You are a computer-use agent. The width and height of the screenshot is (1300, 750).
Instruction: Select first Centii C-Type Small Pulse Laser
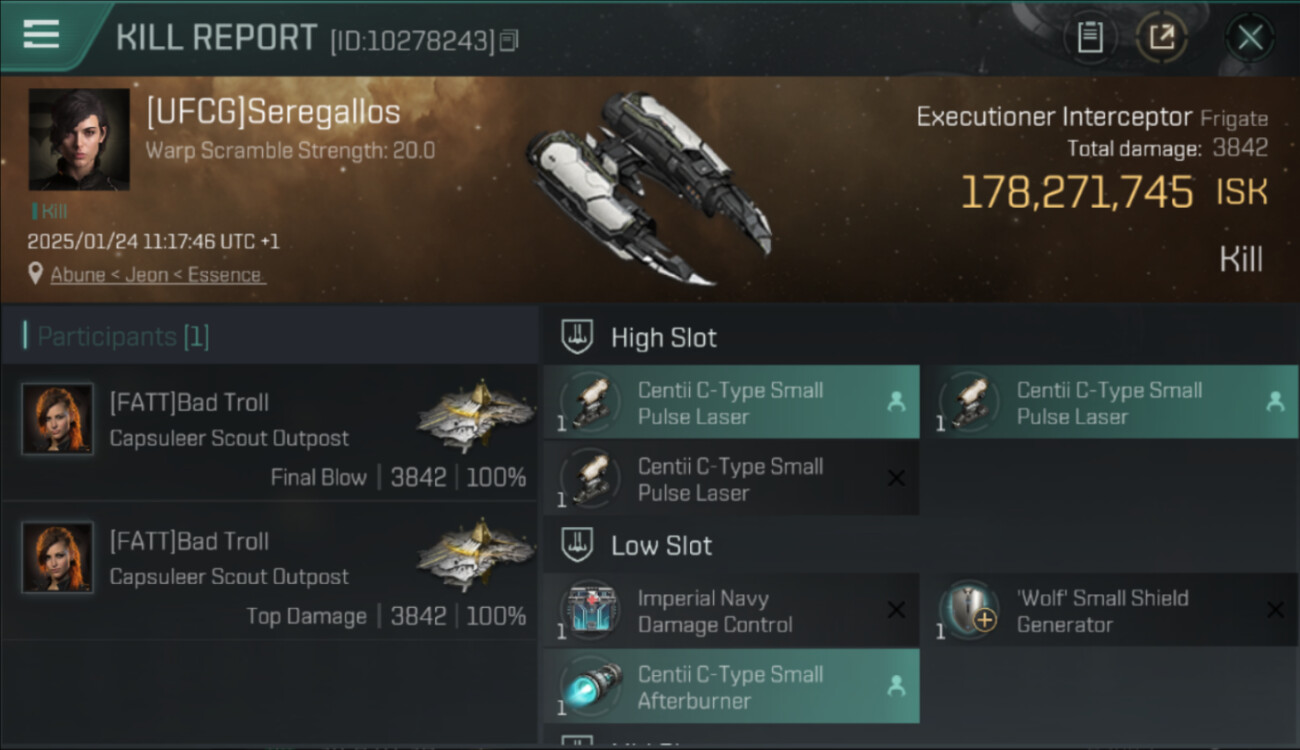tap(730, 403)
